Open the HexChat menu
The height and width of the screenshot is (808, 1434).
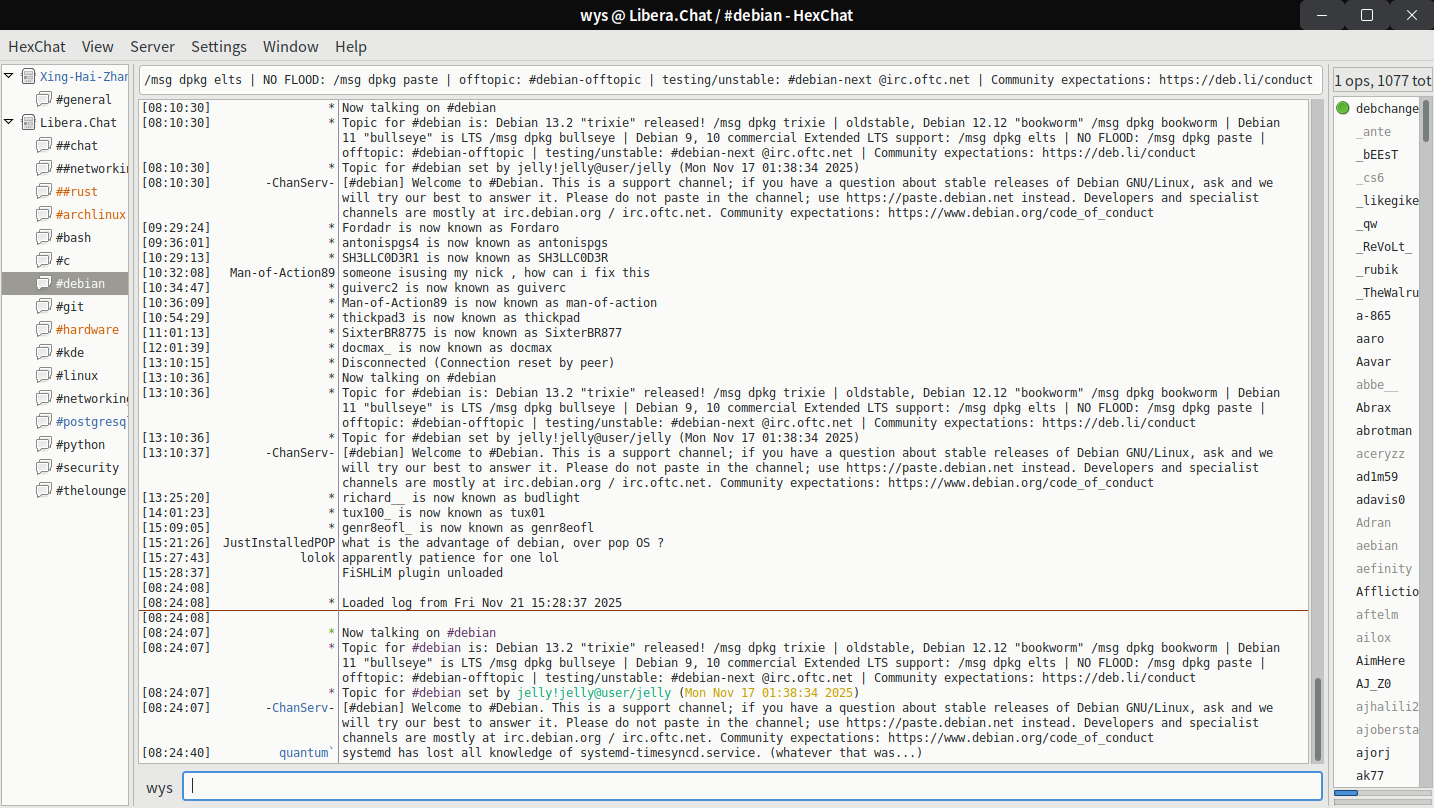click(37, 47)
